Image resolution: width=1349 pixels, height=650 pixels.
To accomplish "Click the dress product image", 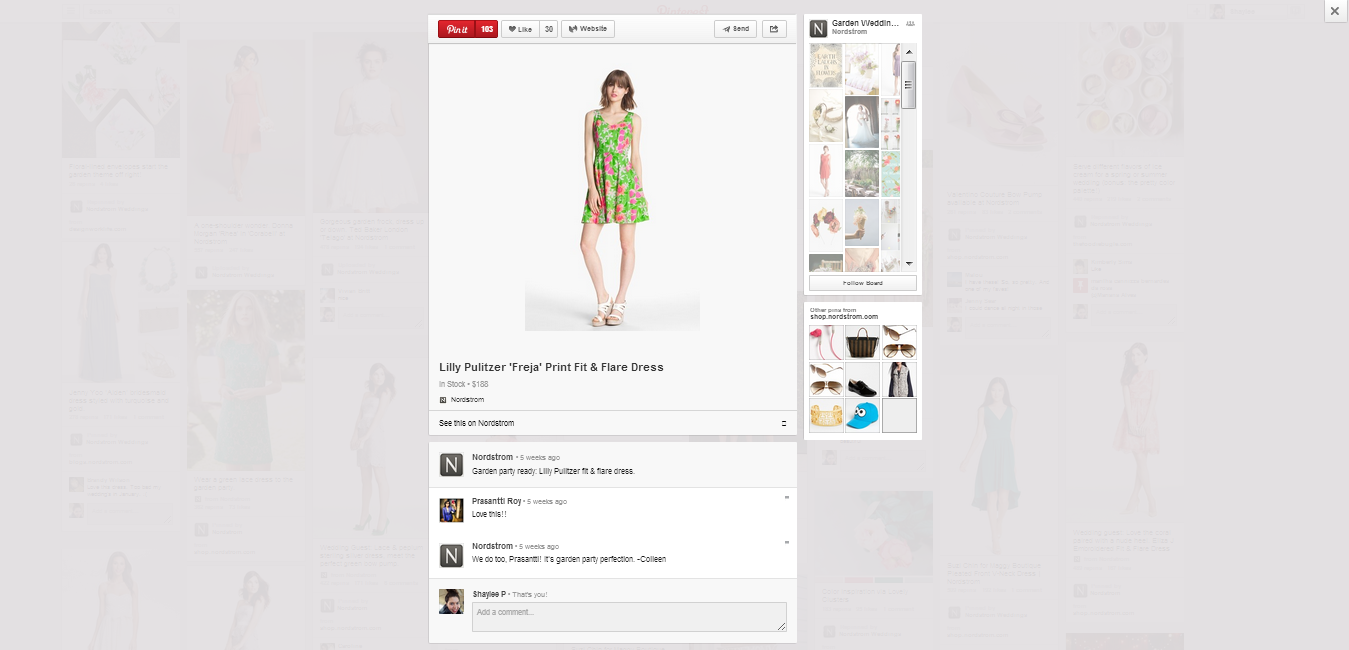I will 612,197.
